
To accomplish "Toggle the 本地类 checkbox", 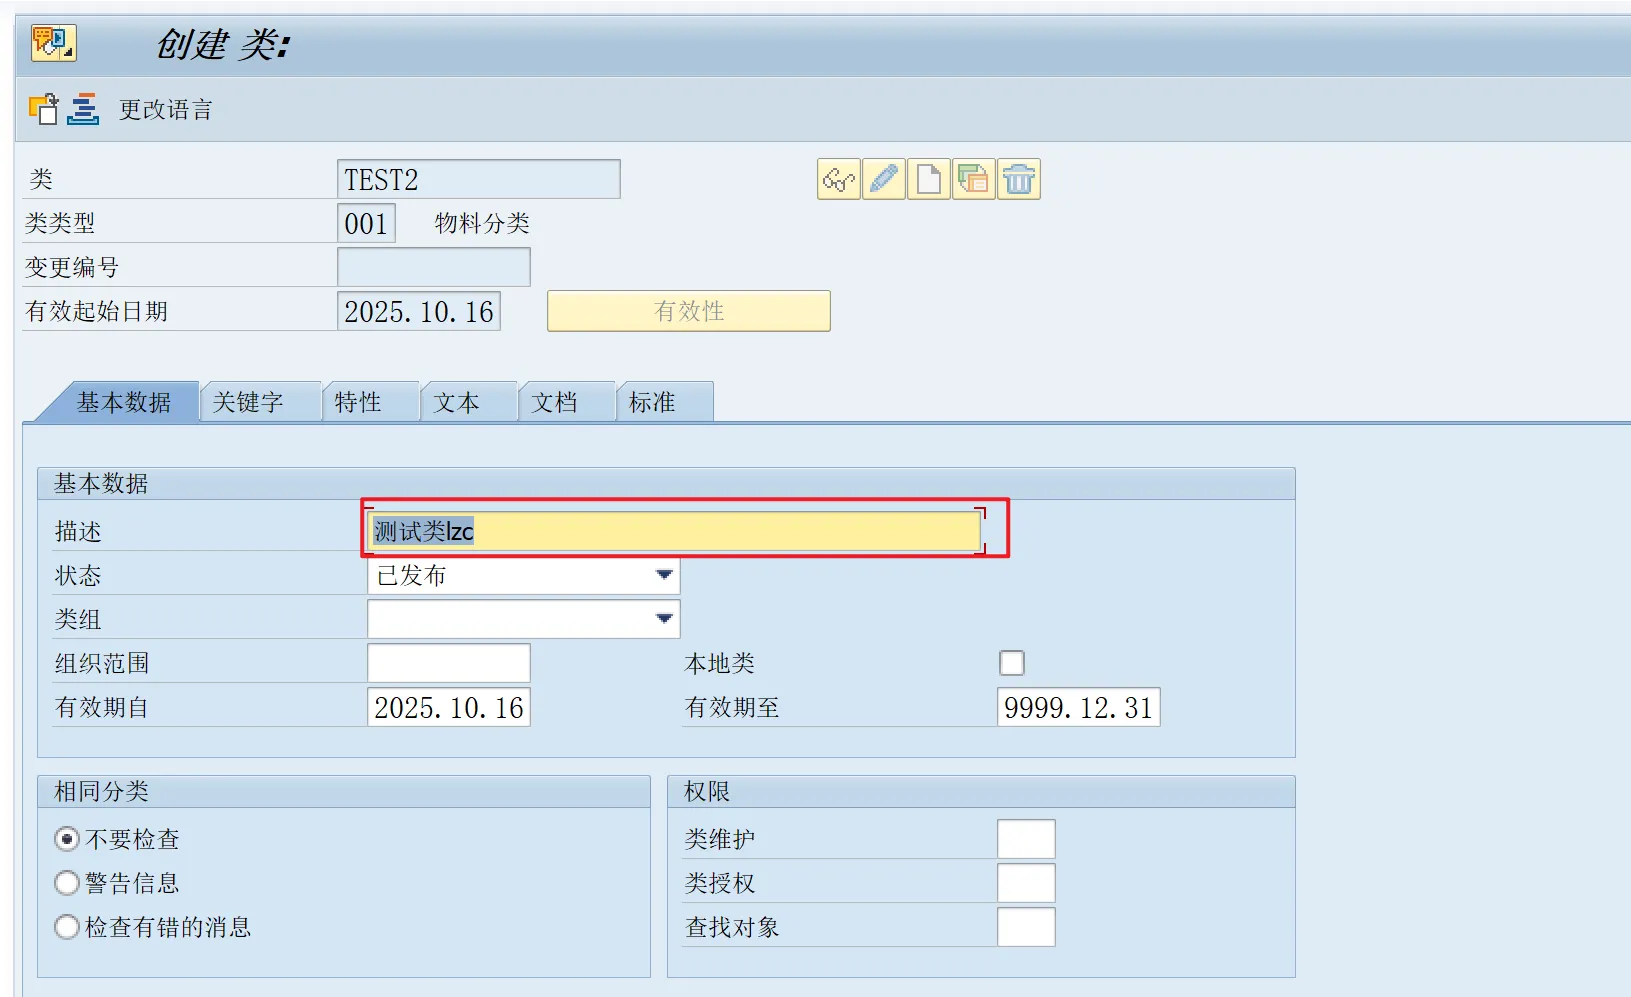I will 1012,663.
